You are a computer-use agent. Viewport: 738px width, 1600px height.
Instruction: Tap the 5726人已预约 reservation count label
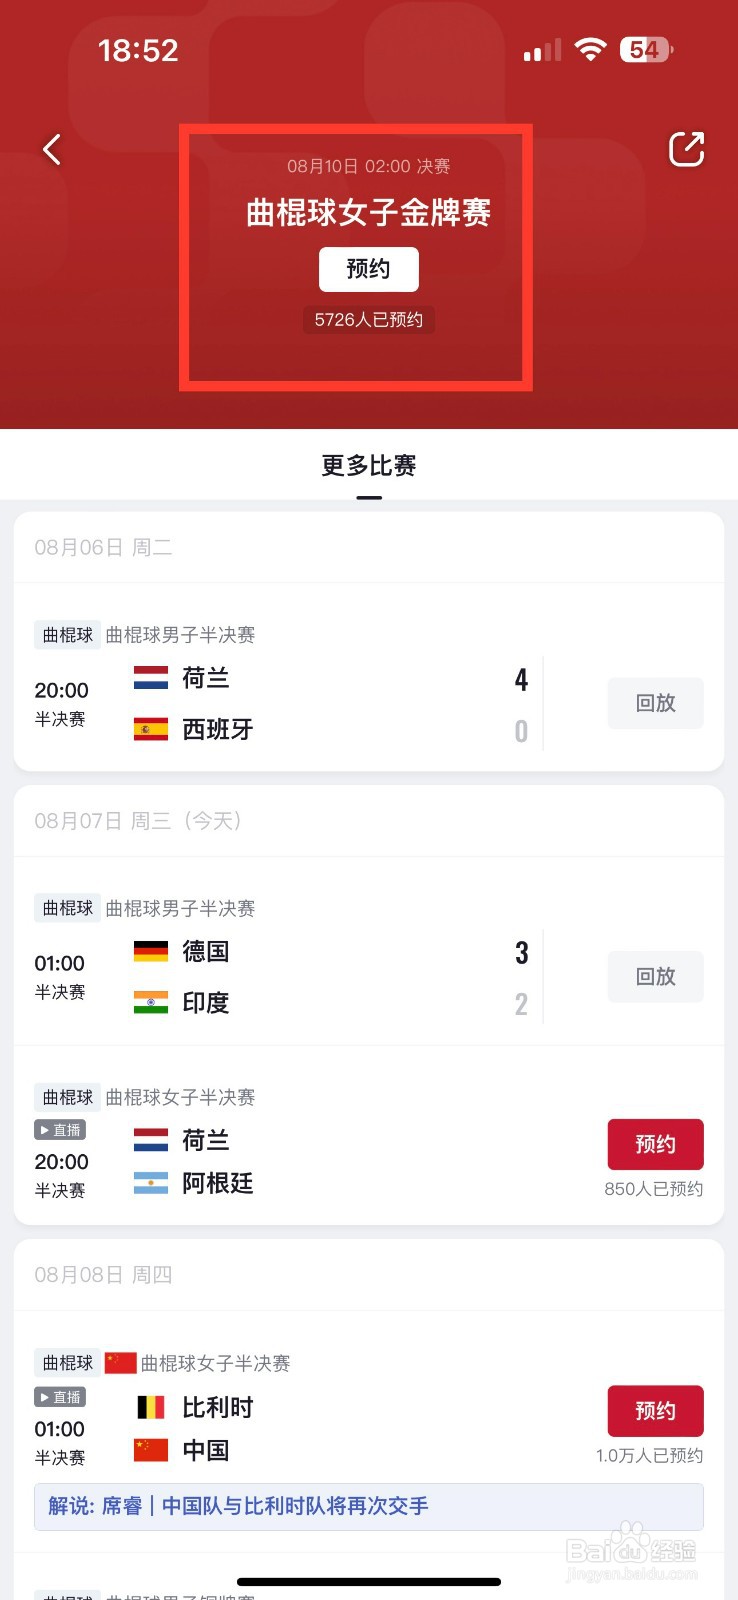pos(368,320)
